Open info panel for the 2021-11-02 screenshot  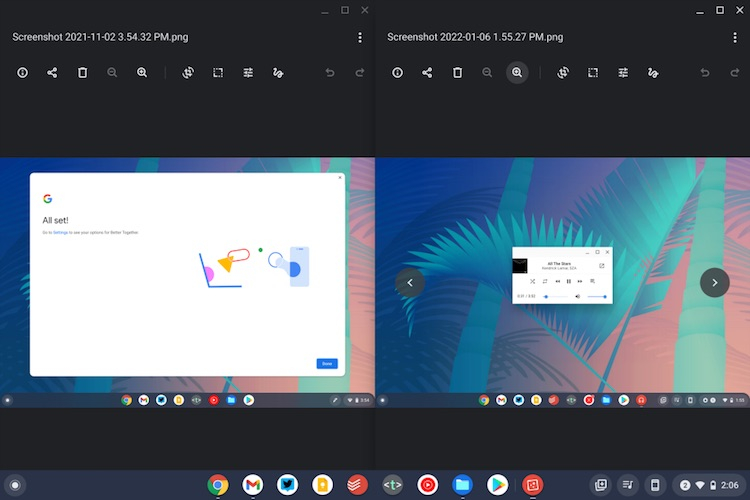pos(22,73)
